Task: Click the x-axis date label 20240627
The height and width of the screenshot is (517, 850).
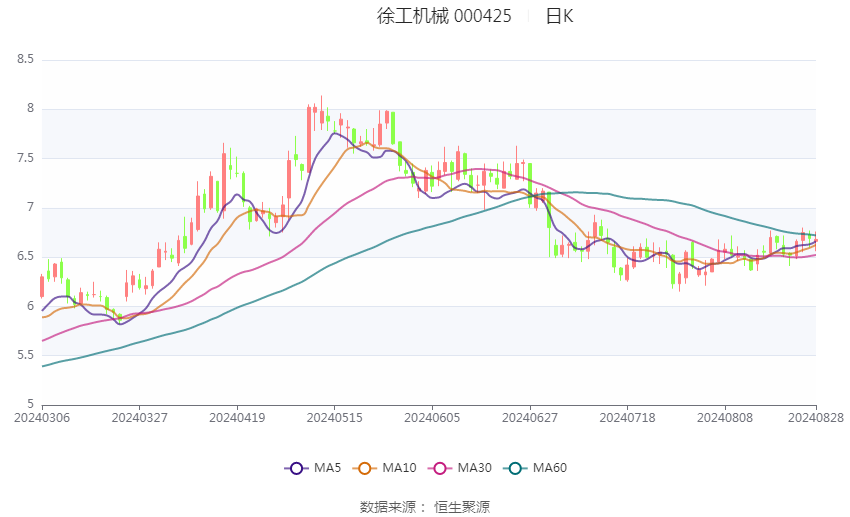Action: pyautogui.click(x=530, y=418)
